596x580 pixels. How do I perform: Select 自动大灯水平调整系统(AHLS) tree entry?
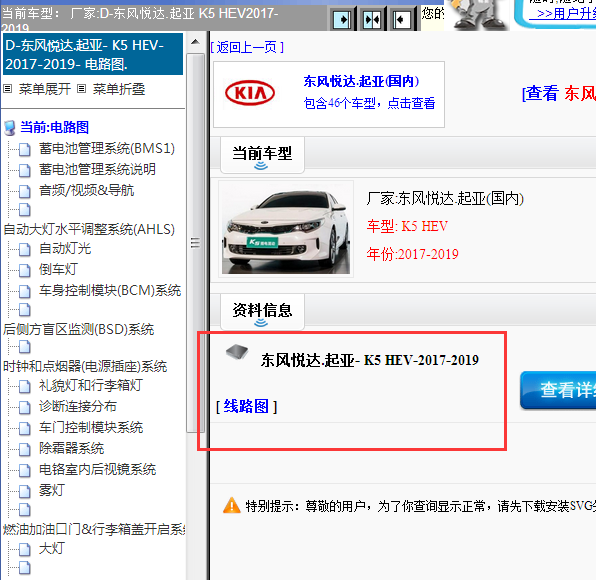coord(89,229)
